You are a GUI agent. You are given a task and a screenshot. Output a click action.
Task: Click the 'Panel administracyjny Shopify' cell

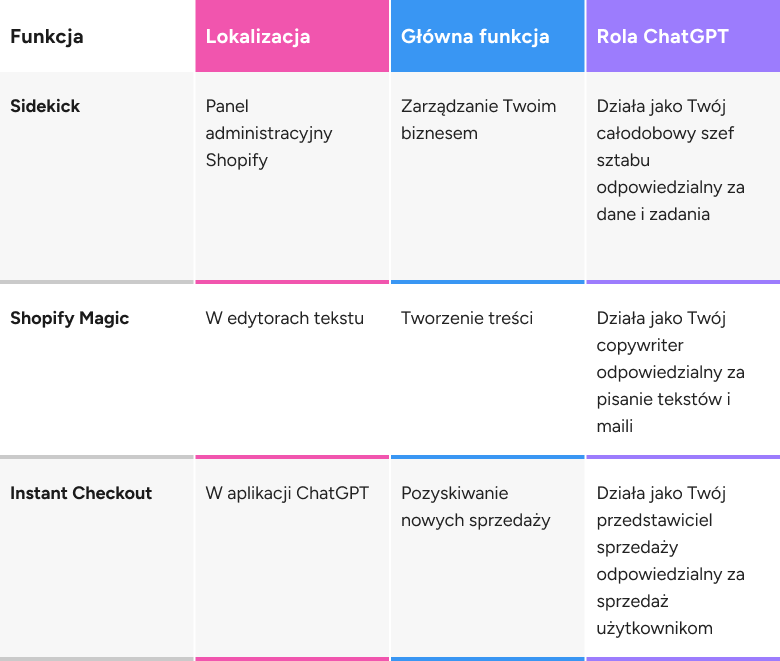[269, 133]
